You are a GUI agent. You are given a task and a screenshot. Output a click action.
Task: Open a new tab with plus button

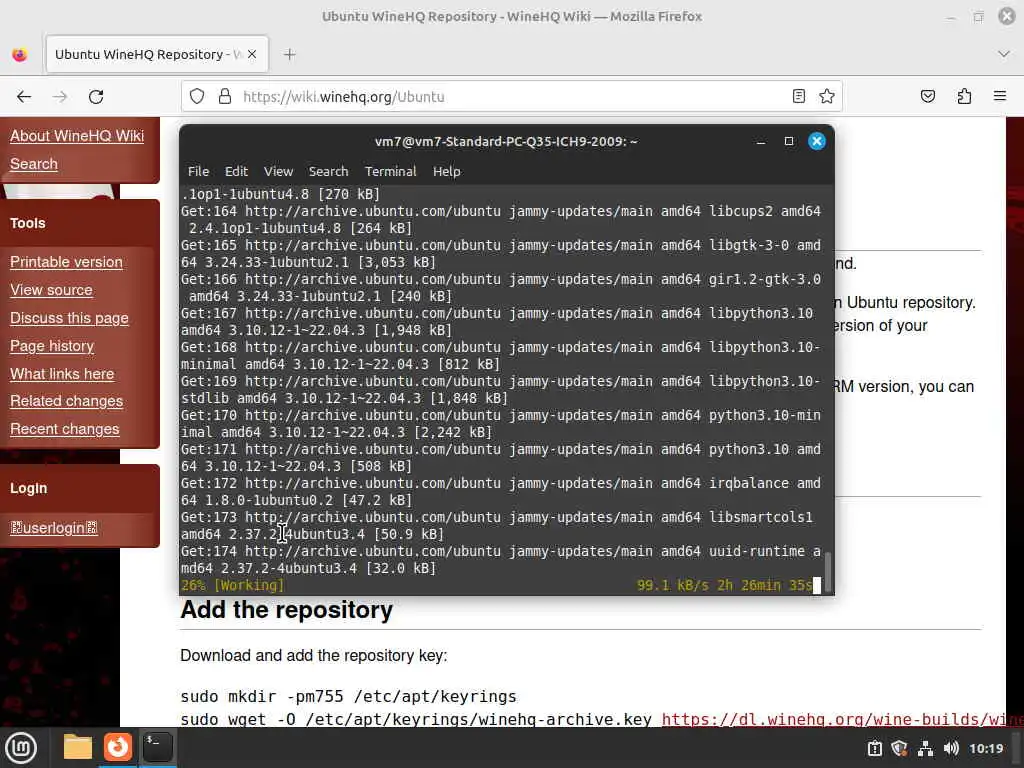289,55
